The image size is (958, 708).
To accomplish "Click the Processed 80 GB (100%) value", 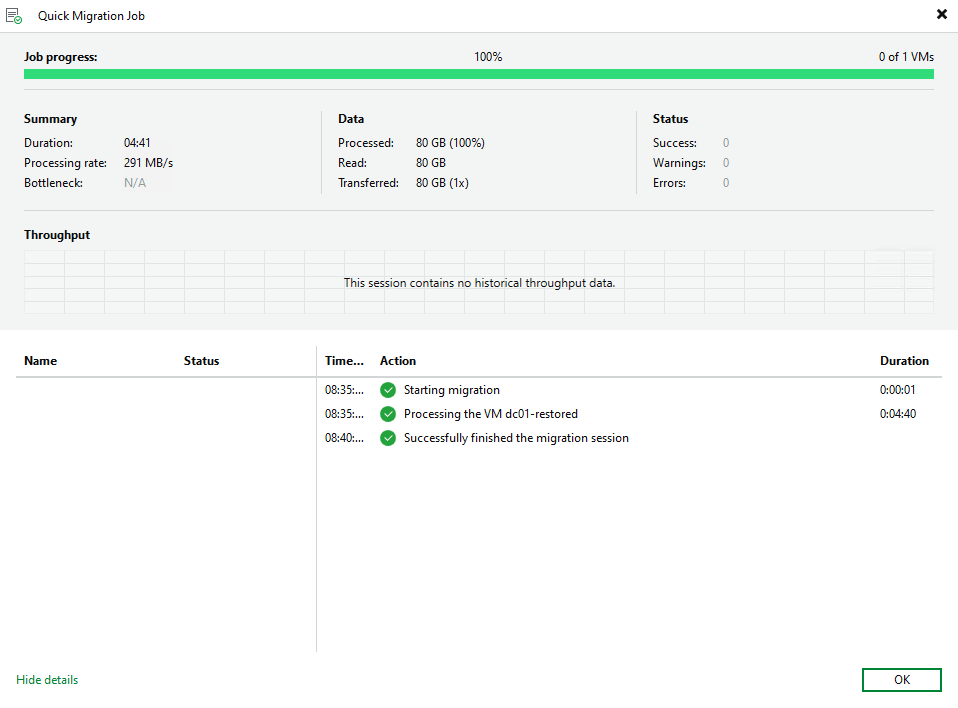I will pyautogui.click(x=450, y=143).
